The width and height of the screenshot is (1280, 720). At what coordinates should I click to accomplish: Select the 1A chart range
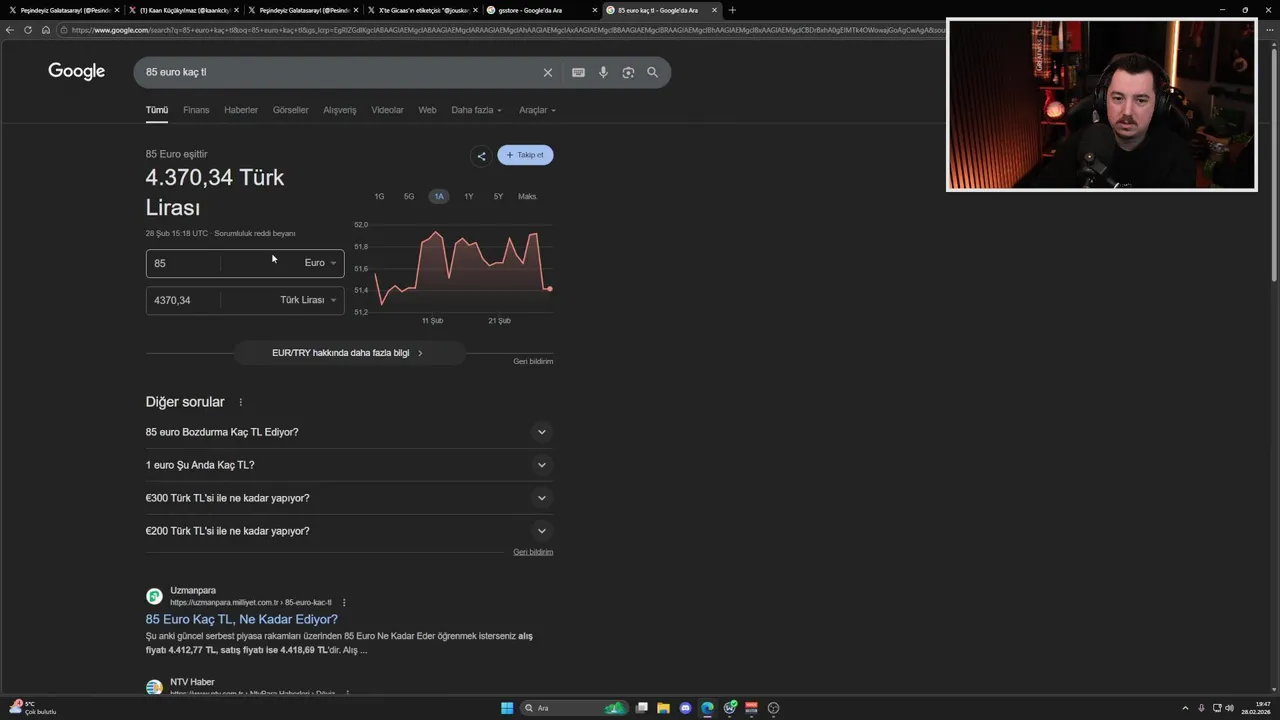(438, 196)
